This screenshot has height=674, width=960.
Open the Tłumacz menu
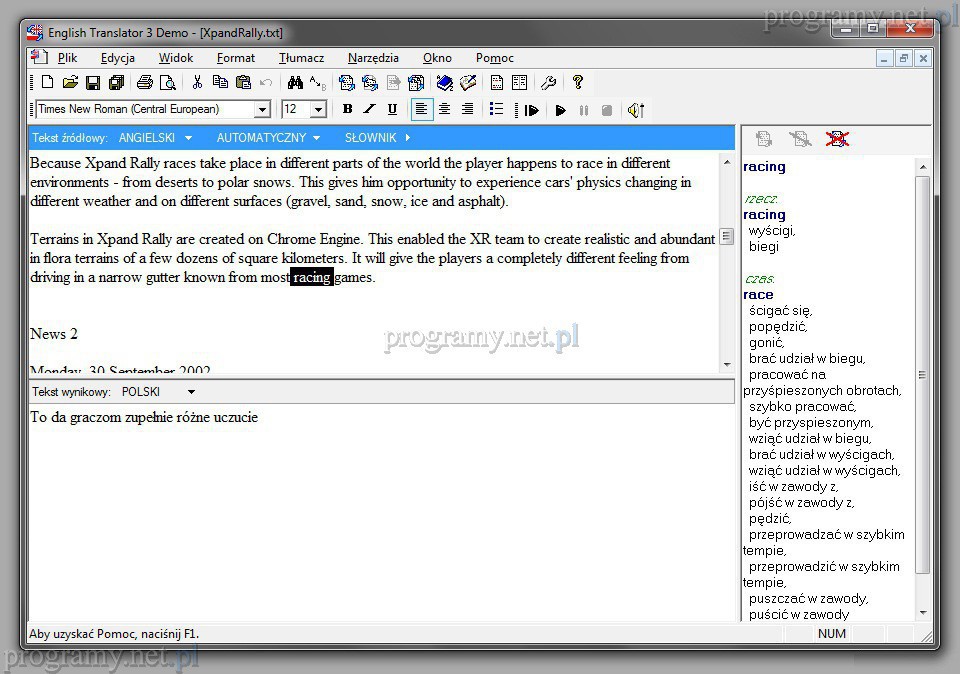coord(301,58)
